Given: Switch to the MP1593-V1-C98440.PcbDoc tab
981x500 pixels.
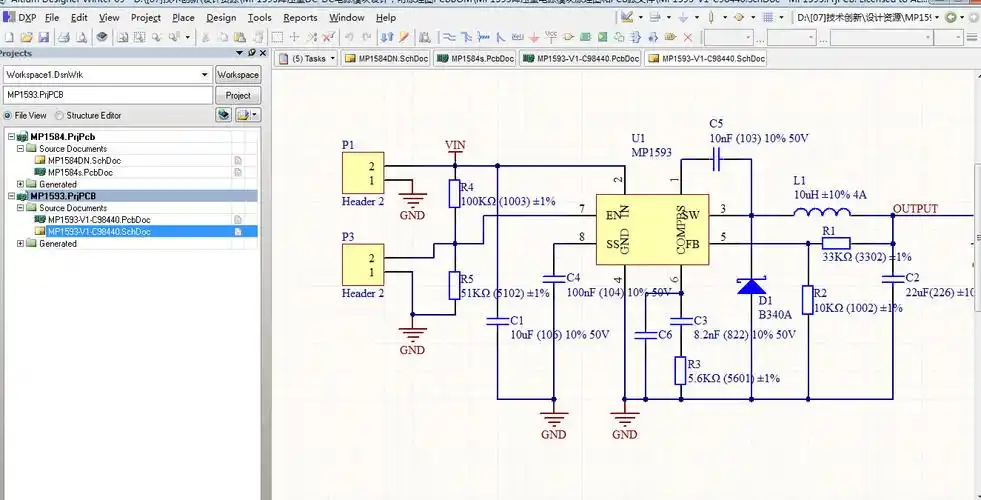Looking at the screenshot, I should (582, 59).
